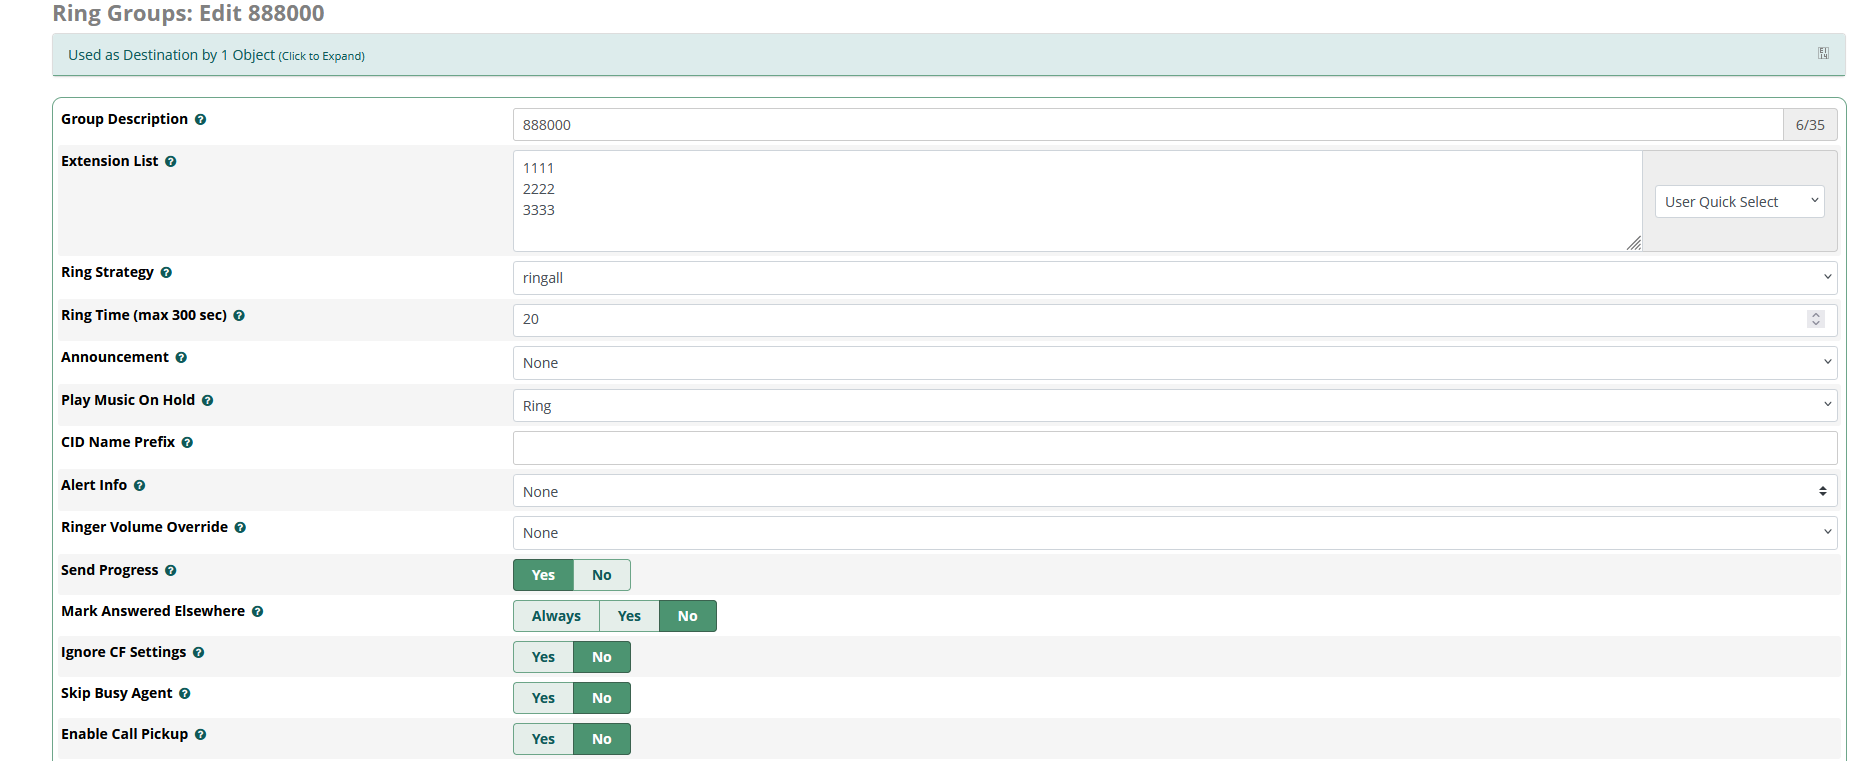Open help icon for Play Music On Hold
The height and width of the screenshot is (761, 1853).
[x=207, y=401]
